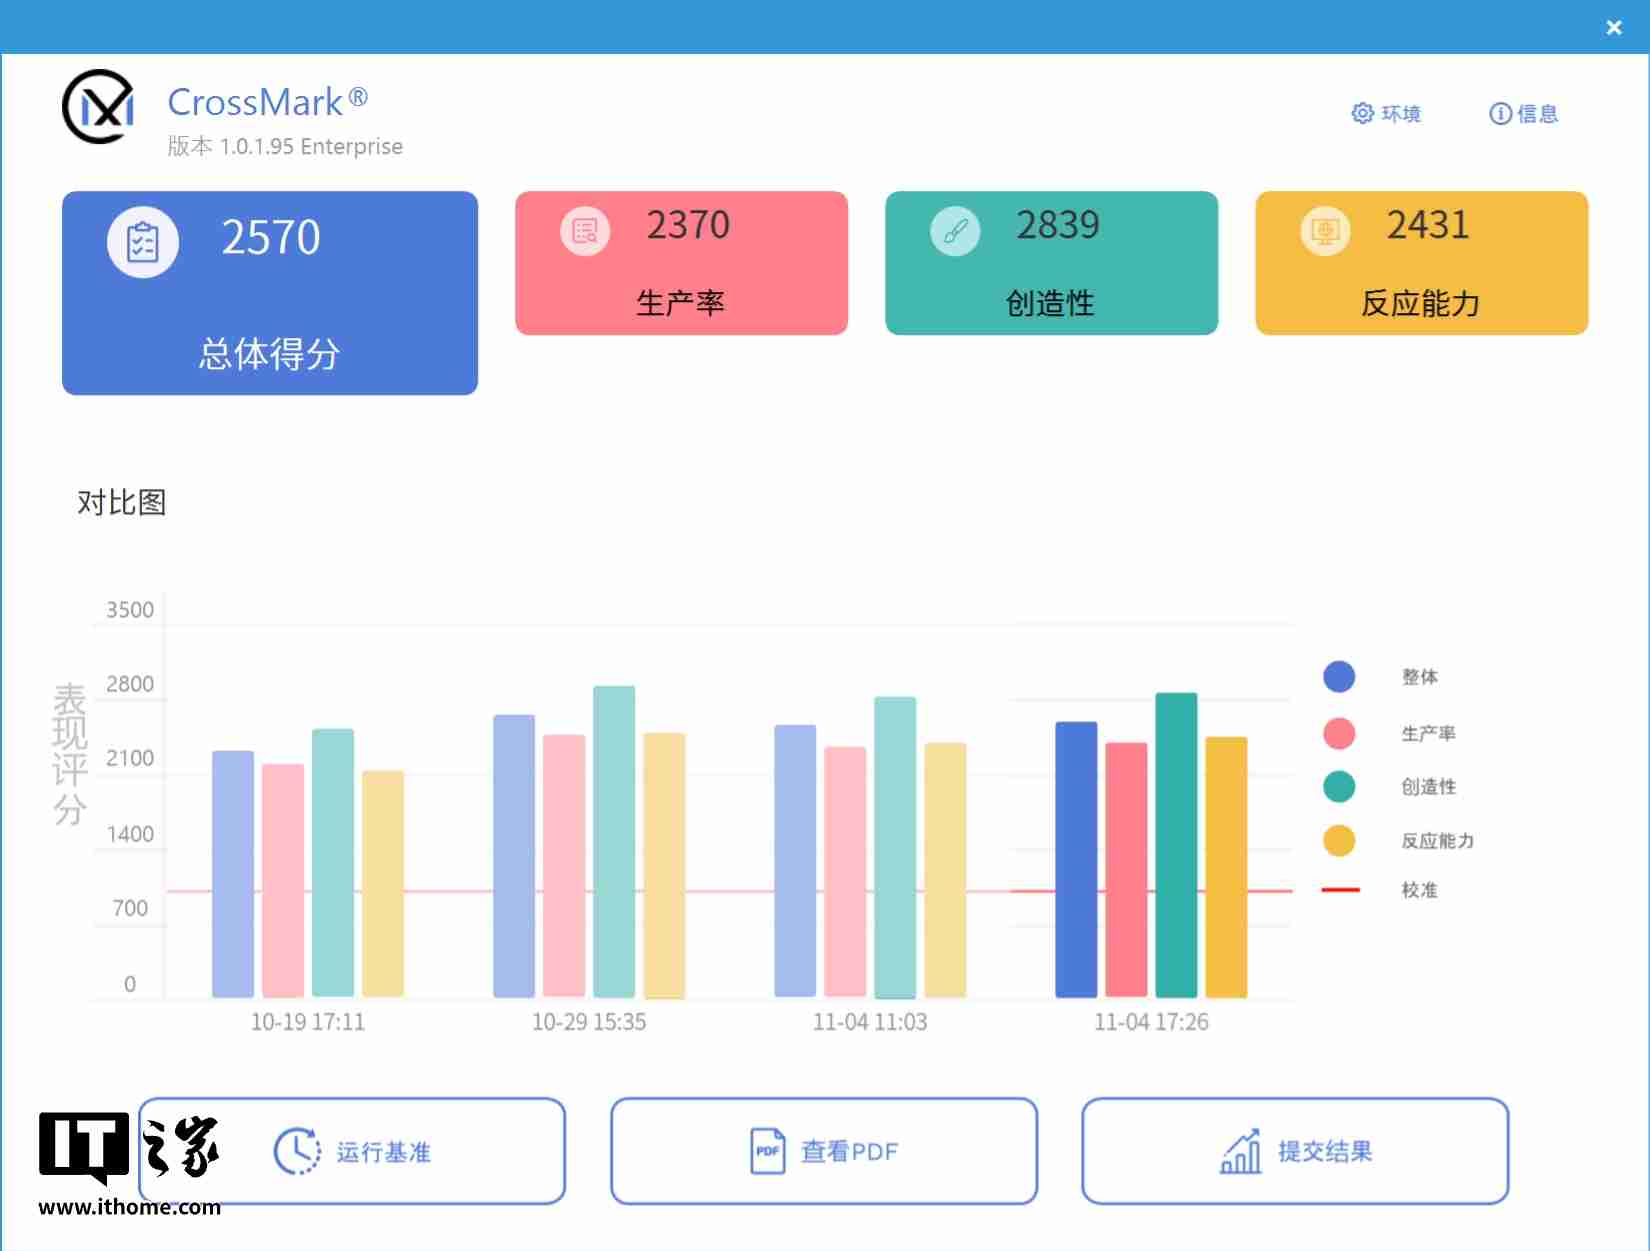The width and height of the screenshot is (1650, 1251).
Task: Click the paintbrush icon on the 创造性 card
Action: pos(955,230)
